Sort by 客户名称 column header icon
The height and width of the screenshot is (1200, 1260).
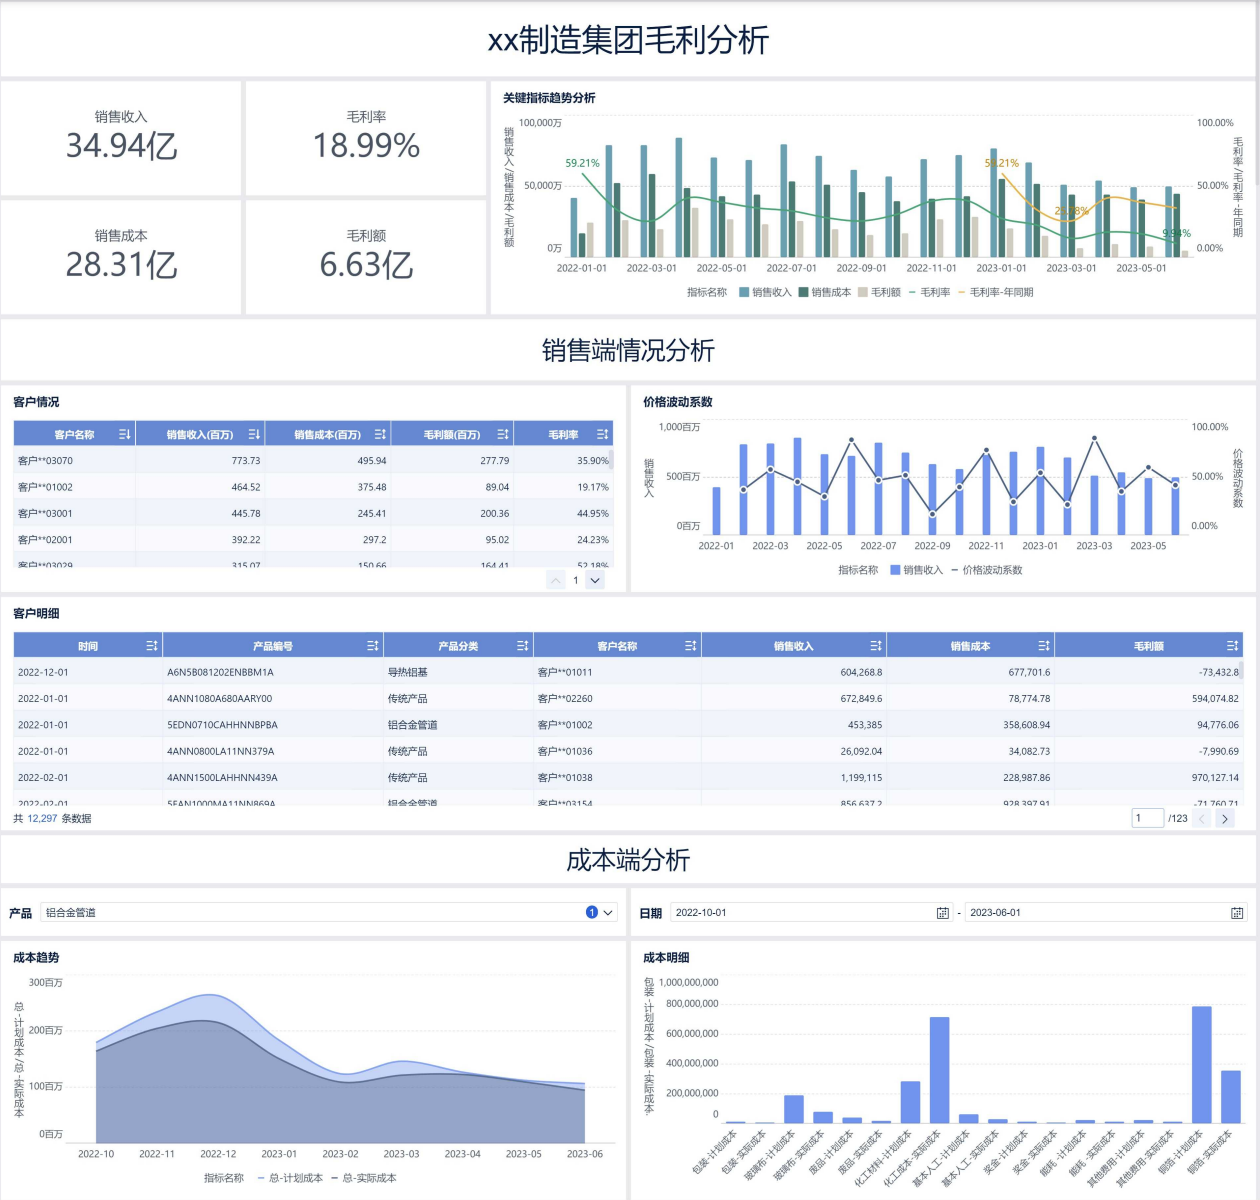(124, 434)
